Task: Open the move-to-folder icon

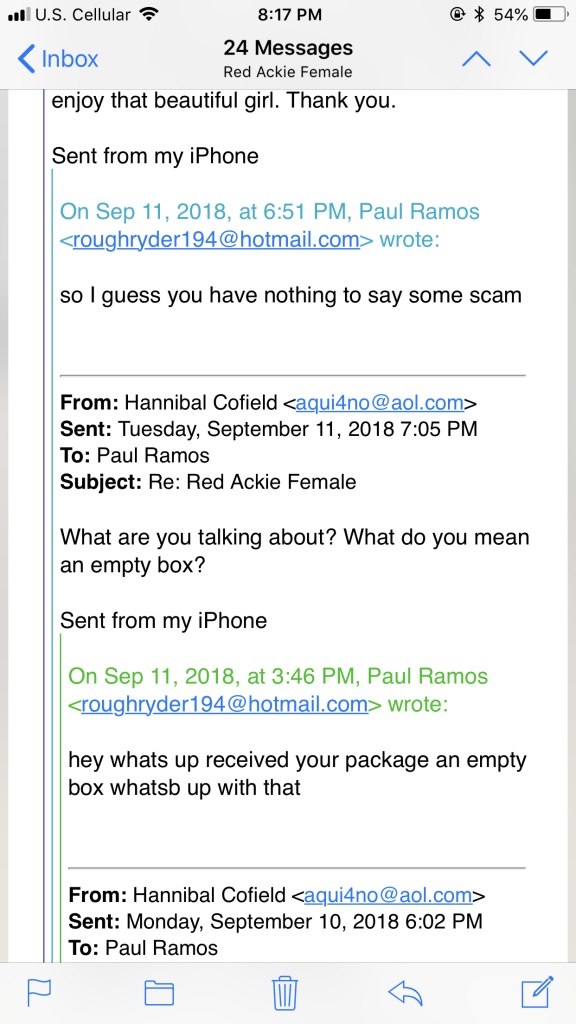Action: click(x=159, y=993)
